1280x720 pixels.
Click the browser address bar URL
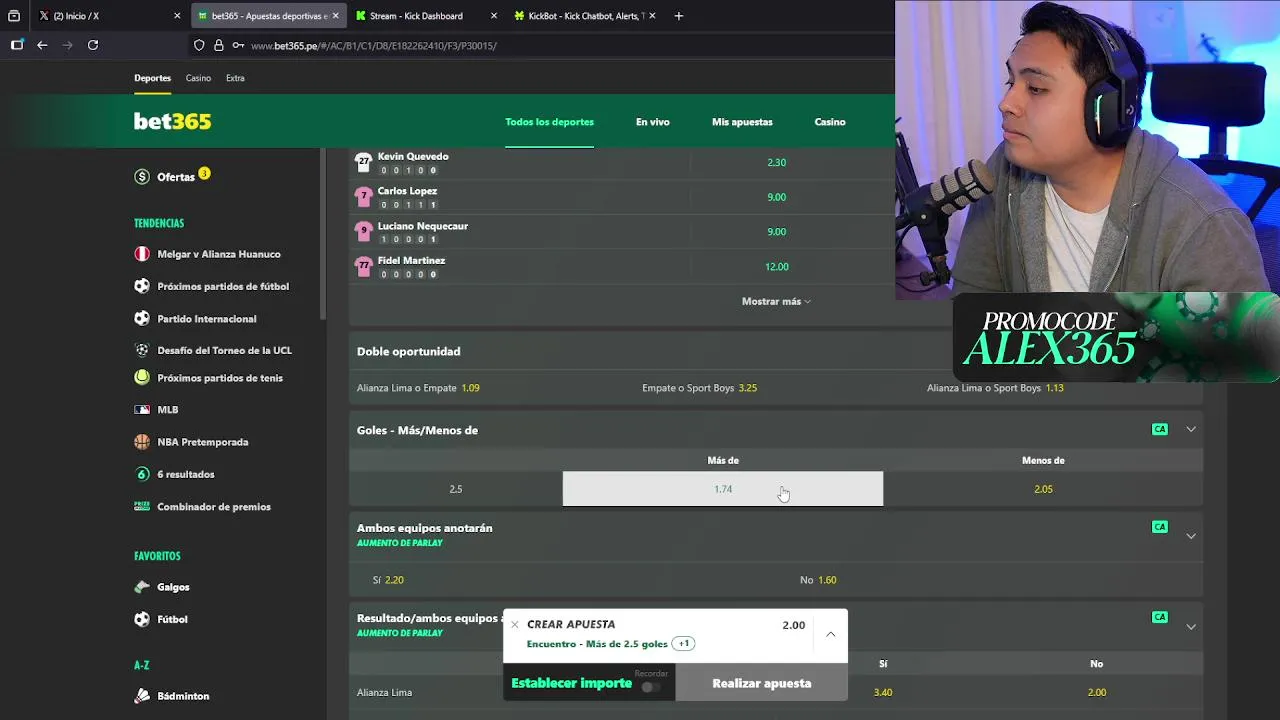pos(374,46)
